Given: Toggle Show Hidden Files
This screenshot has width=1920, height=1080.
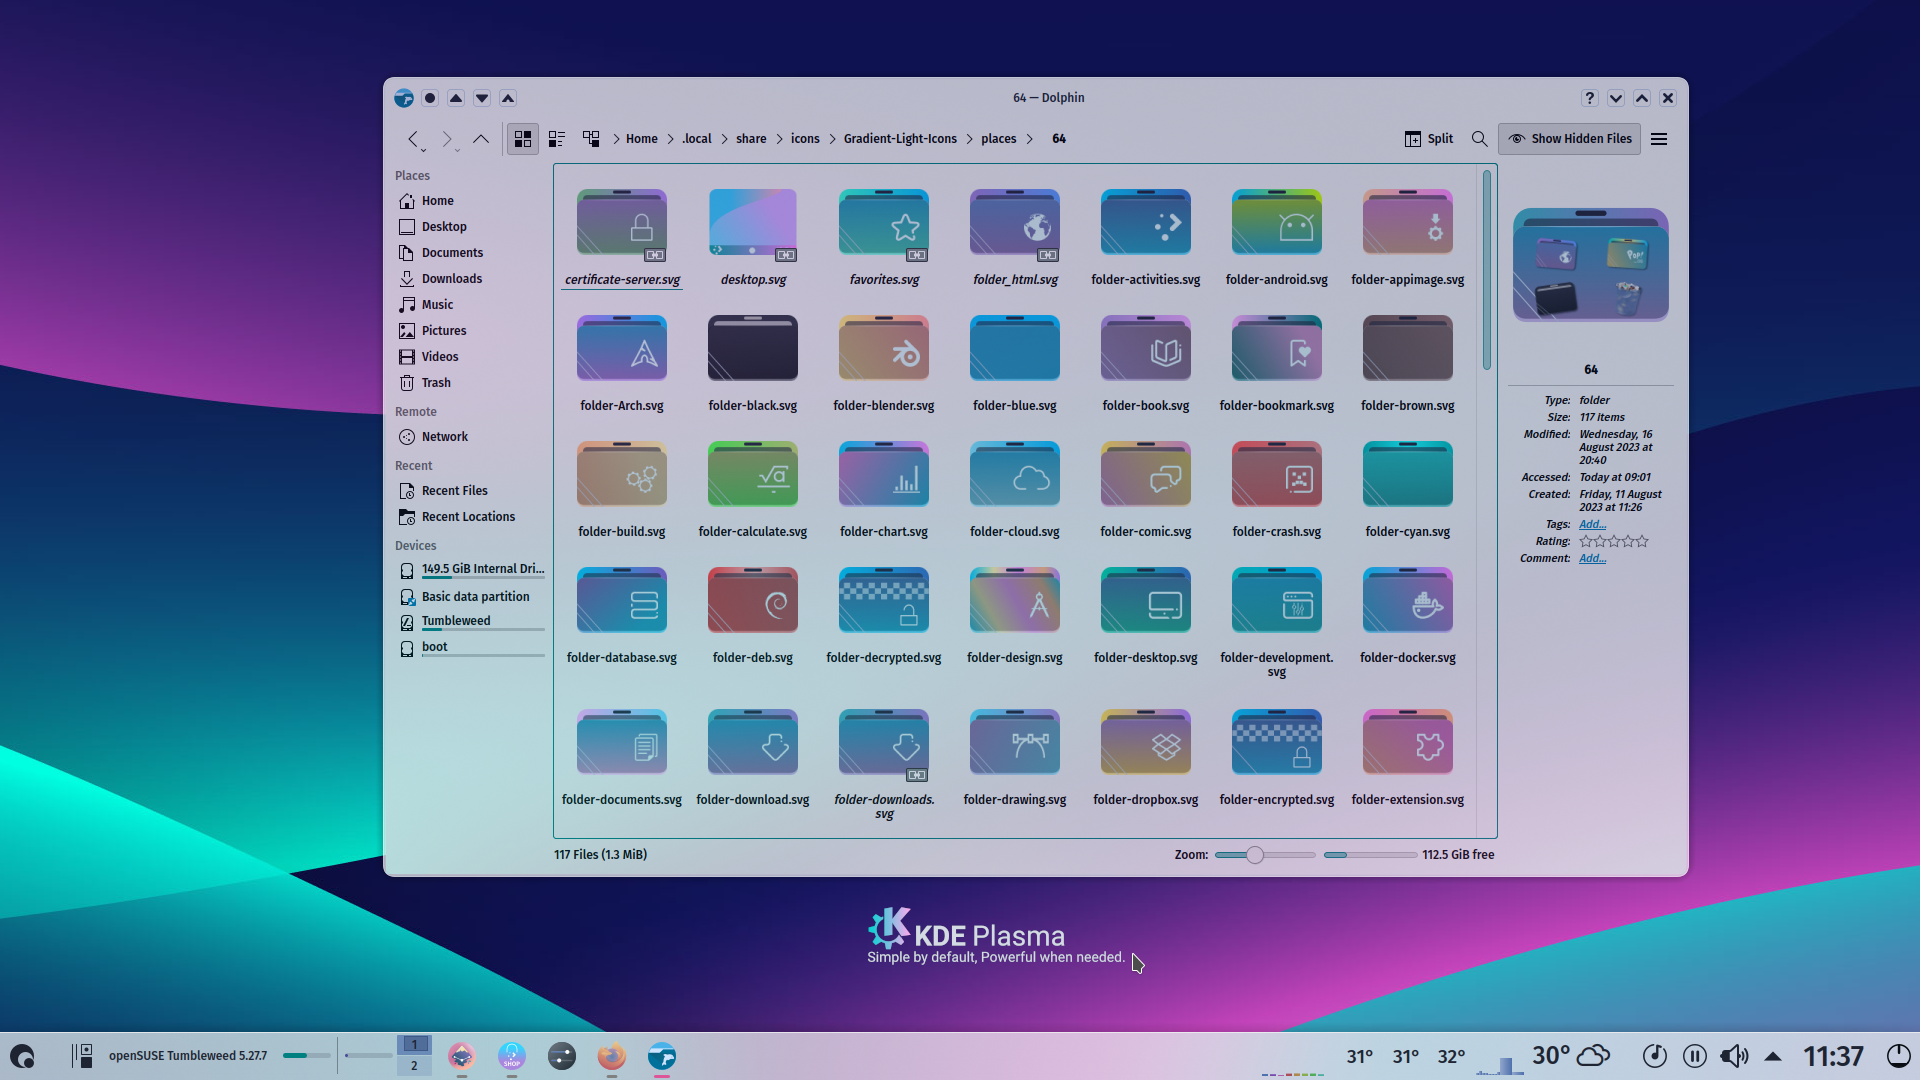Looking at the screenshot, I should [1570, 139].
